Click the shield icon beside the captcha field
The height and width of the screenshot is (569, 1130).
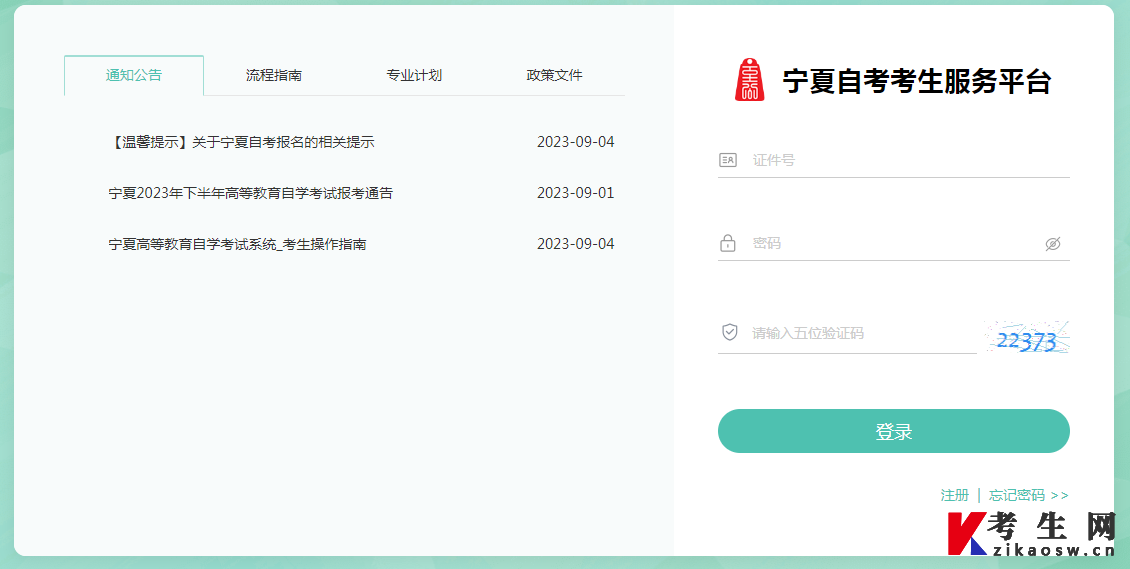(x=729, y=332)
